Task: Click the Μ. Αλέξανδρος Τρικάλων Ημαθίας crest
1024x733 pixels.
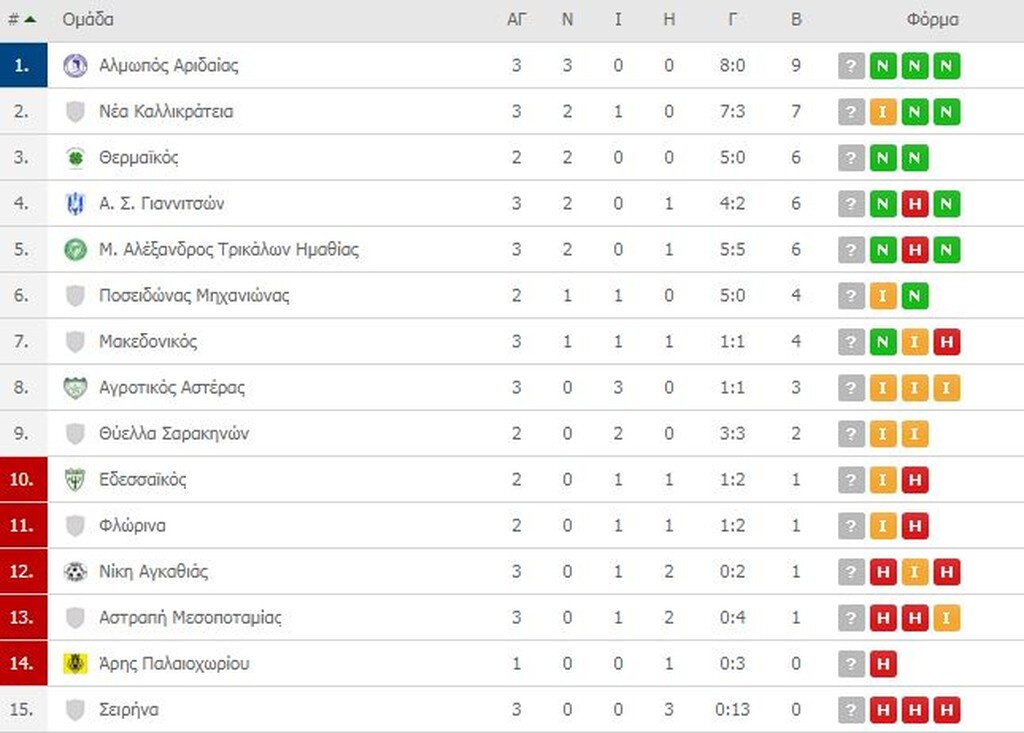Action: click(x=75, y=250)
